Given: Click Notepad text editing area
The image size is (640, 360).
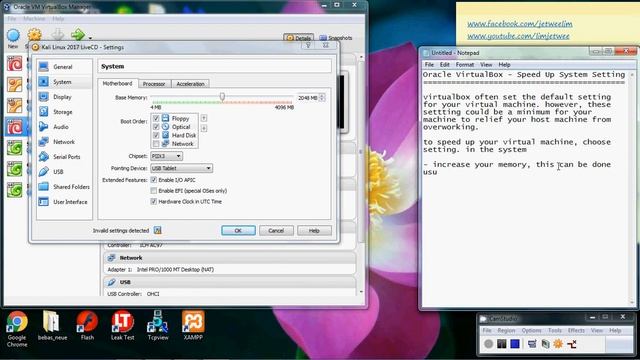Looking at the screenshot, I should (526, 188).
